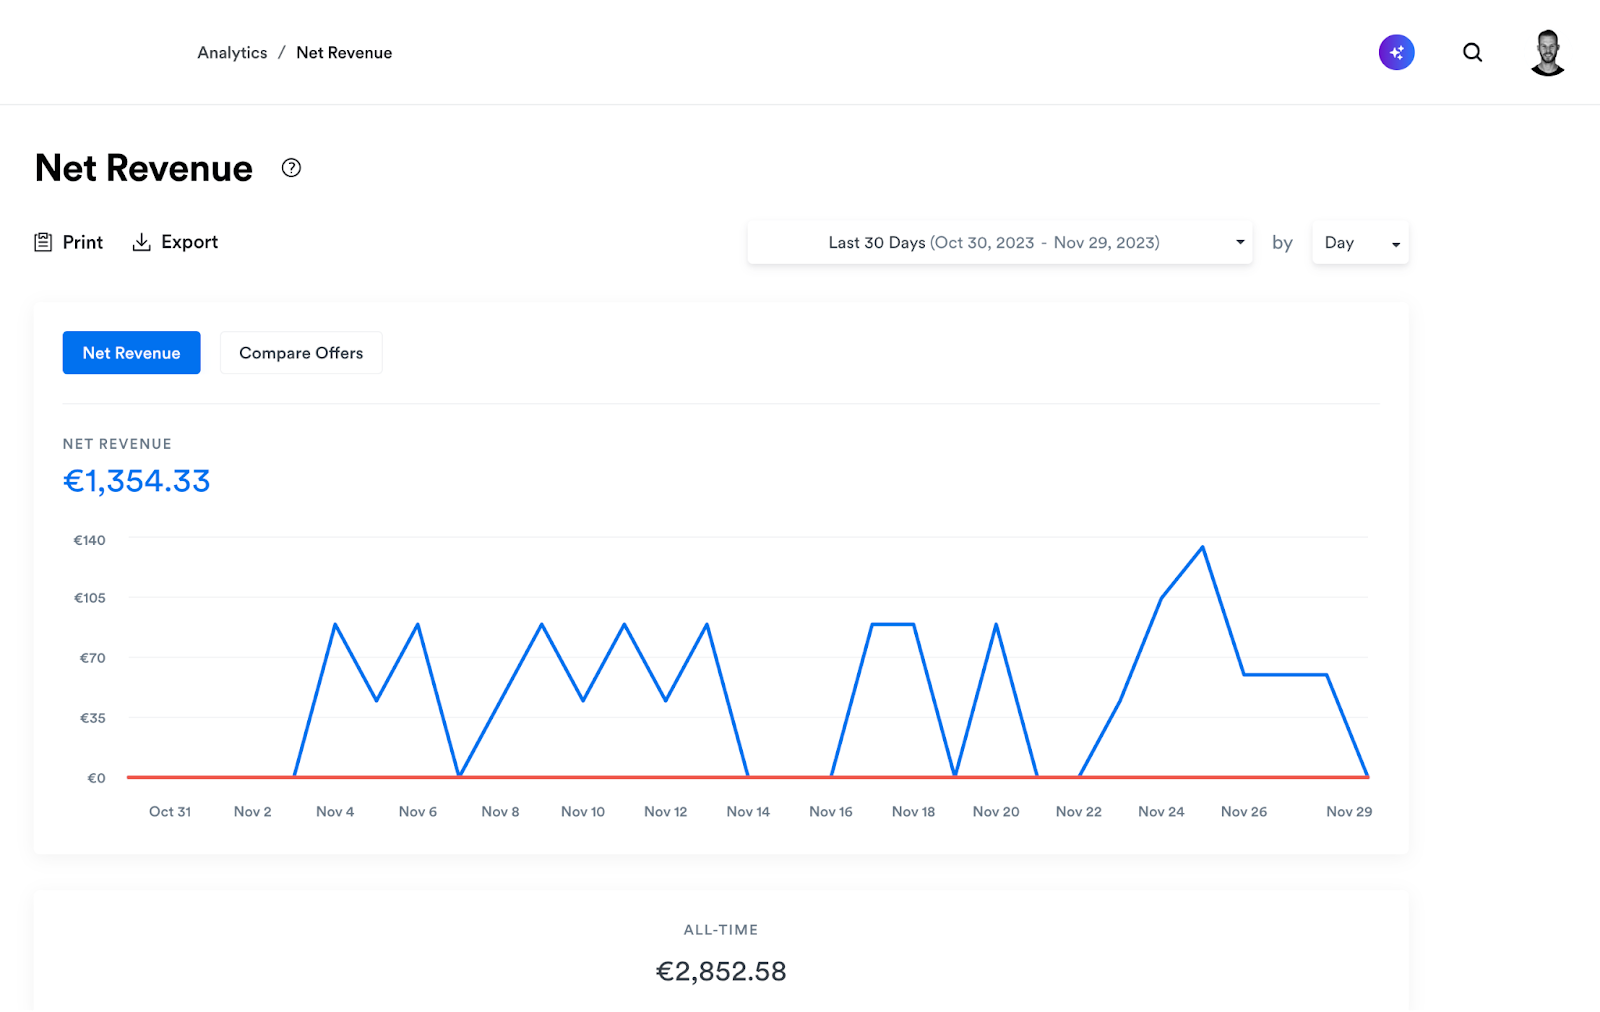Click the help question mark icon

[291, 168]
